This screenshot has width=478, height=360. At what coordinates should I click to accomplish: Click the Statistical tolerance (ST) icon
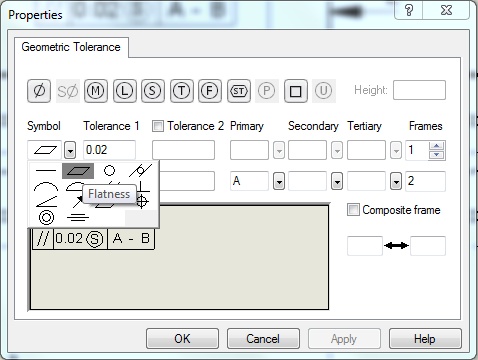tap(239, 91)
